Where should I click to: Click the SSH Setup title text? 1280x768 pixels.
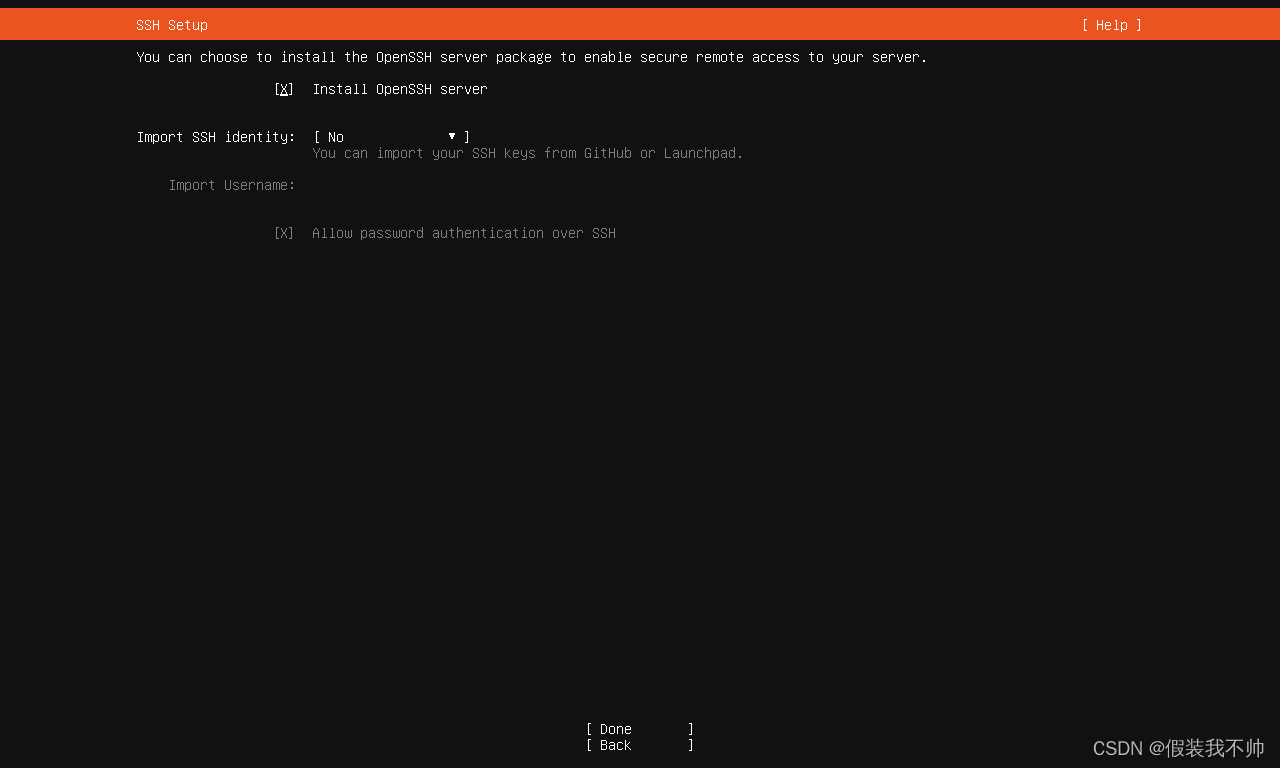coord(172,25)
